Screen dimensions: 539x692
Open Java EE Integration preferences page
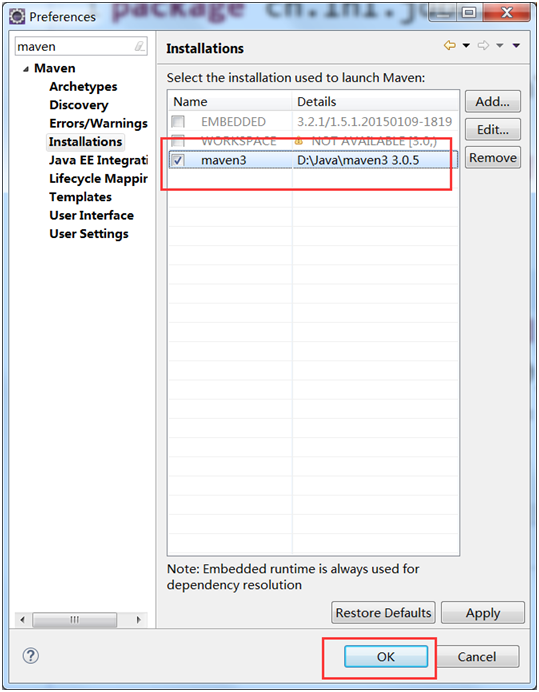98,160
